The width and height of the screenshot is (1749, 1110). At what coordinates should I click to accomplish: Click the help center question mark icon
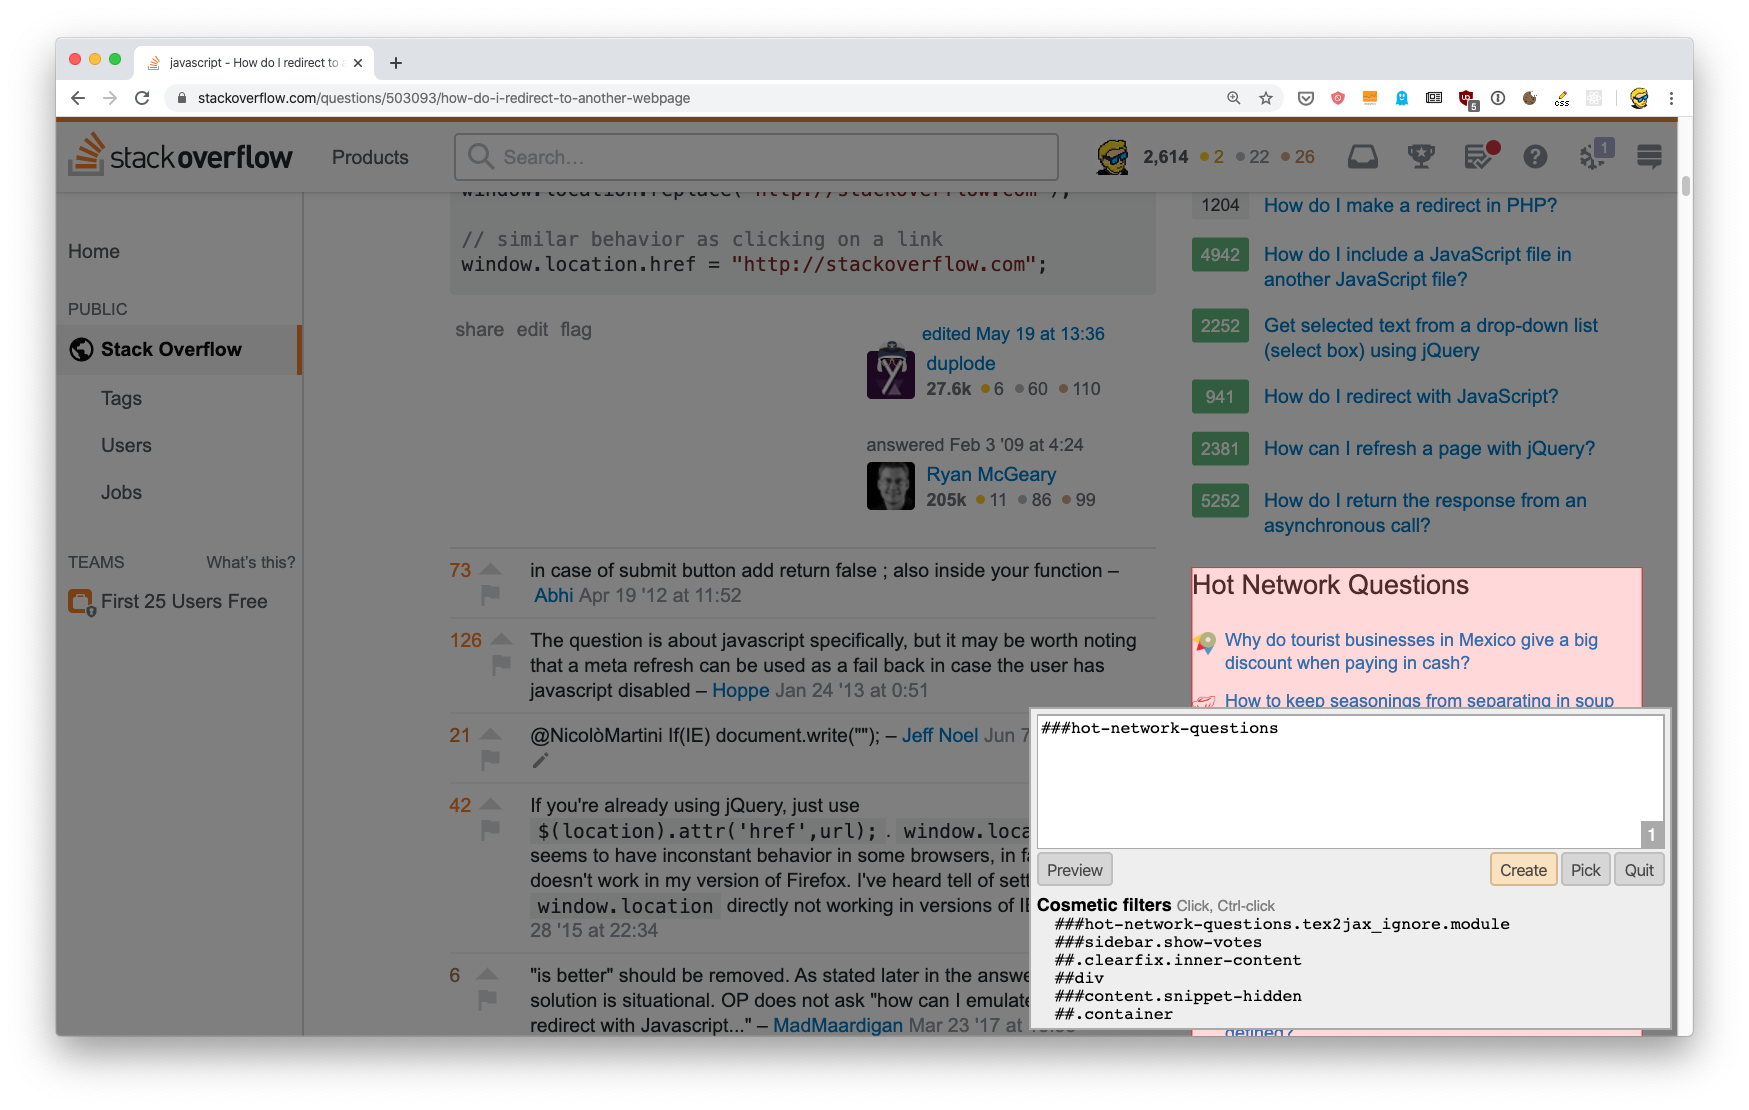[x=1535, y=157]
